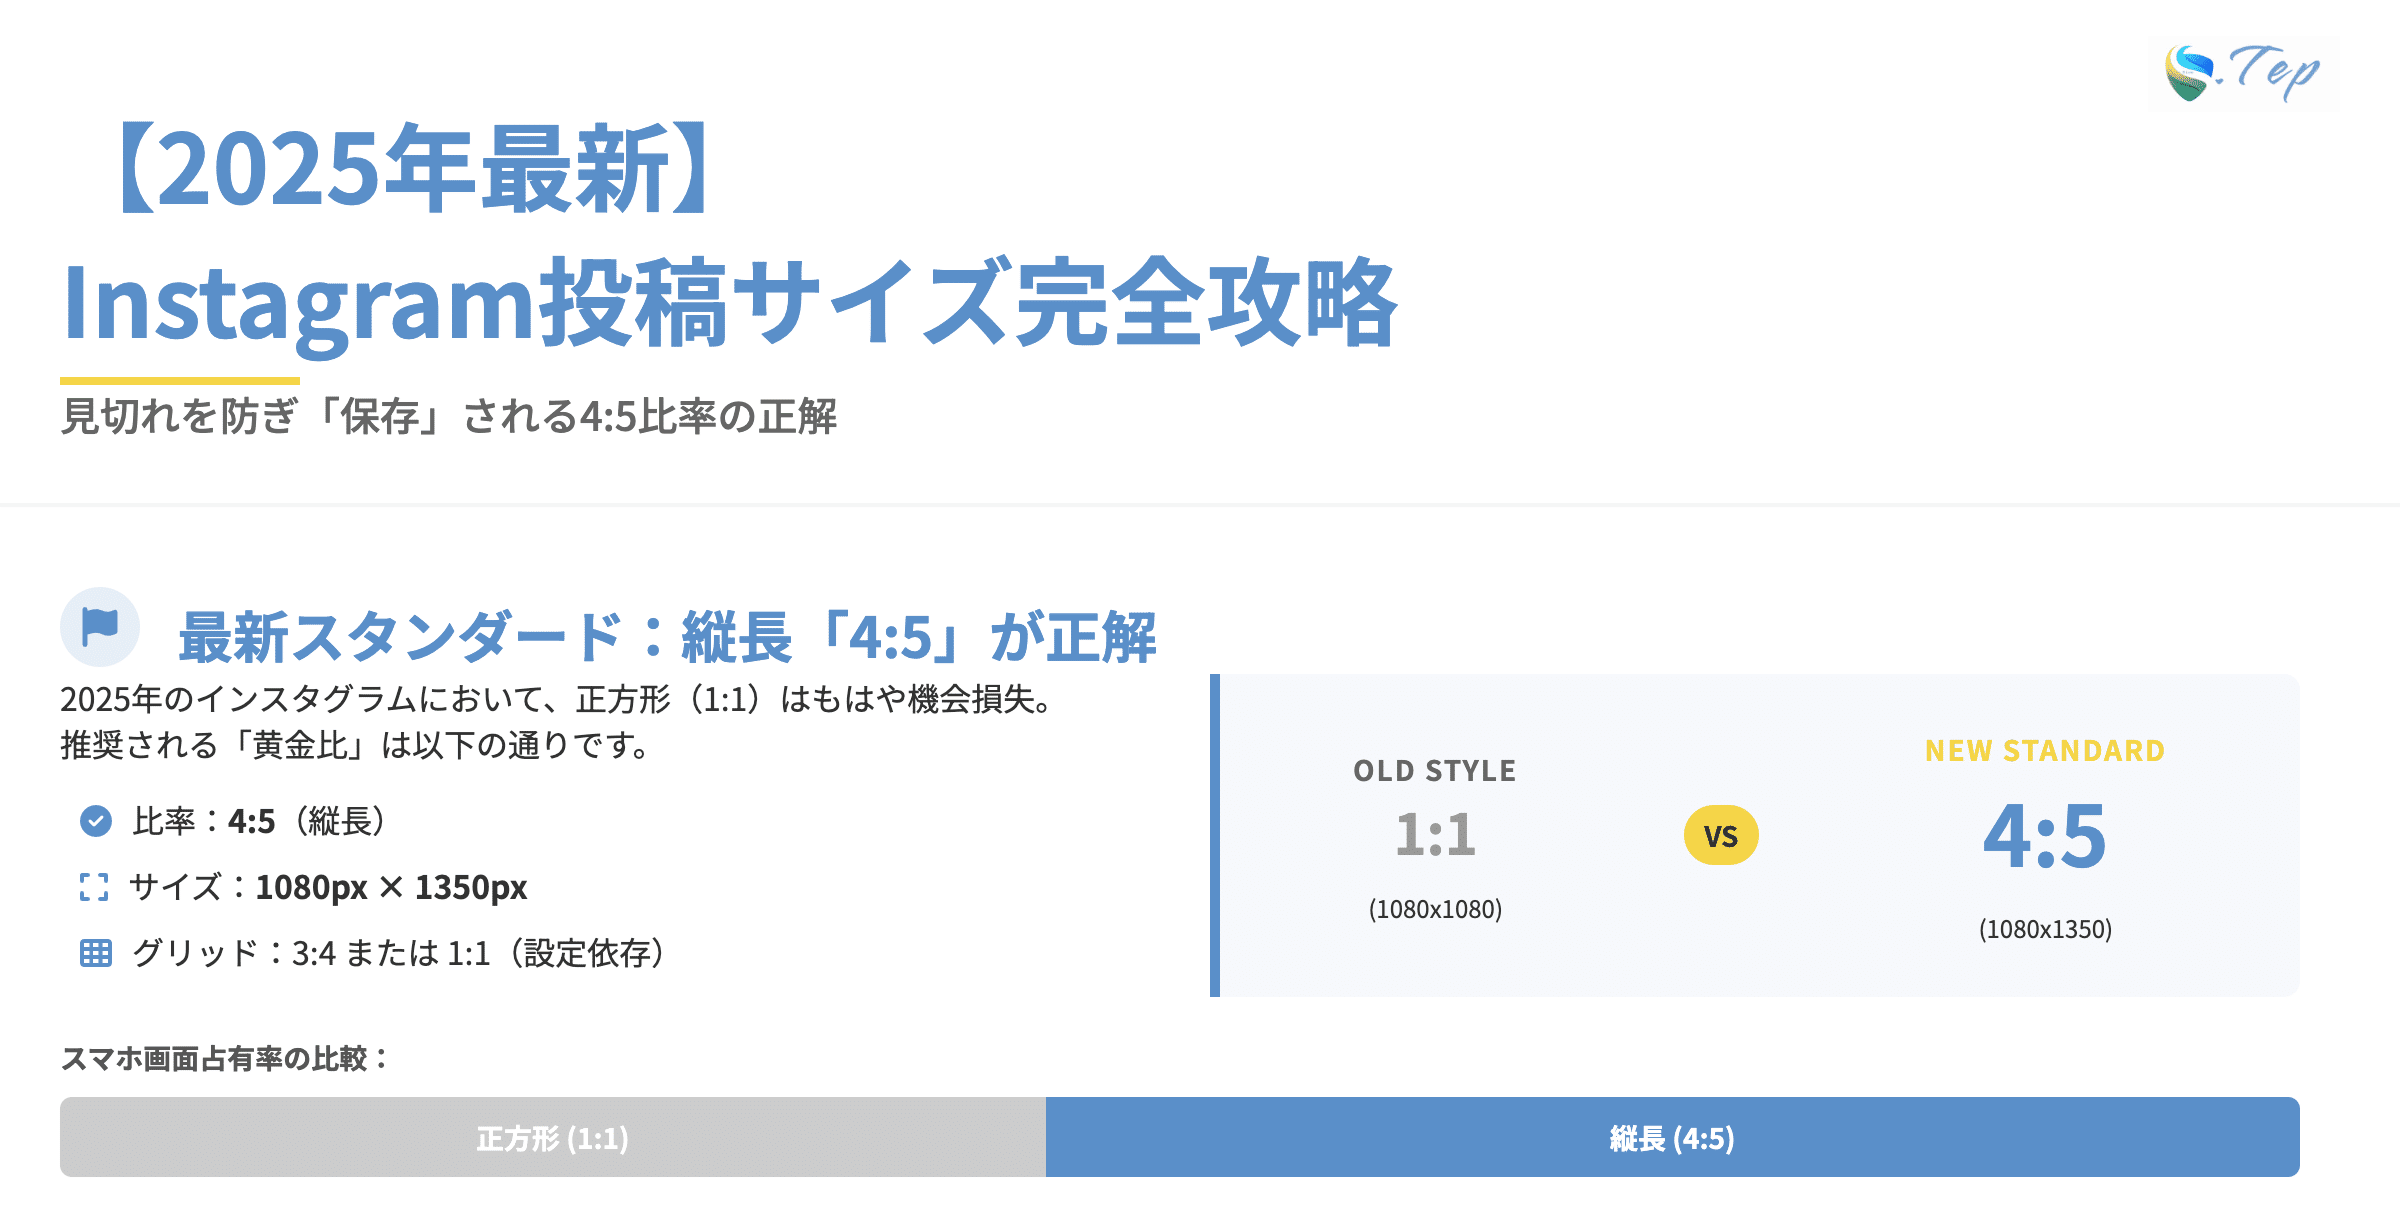Click the subtitle 見切れを防ぎ text
This screenshot has width=2400, height=1228.
(448, 416)
